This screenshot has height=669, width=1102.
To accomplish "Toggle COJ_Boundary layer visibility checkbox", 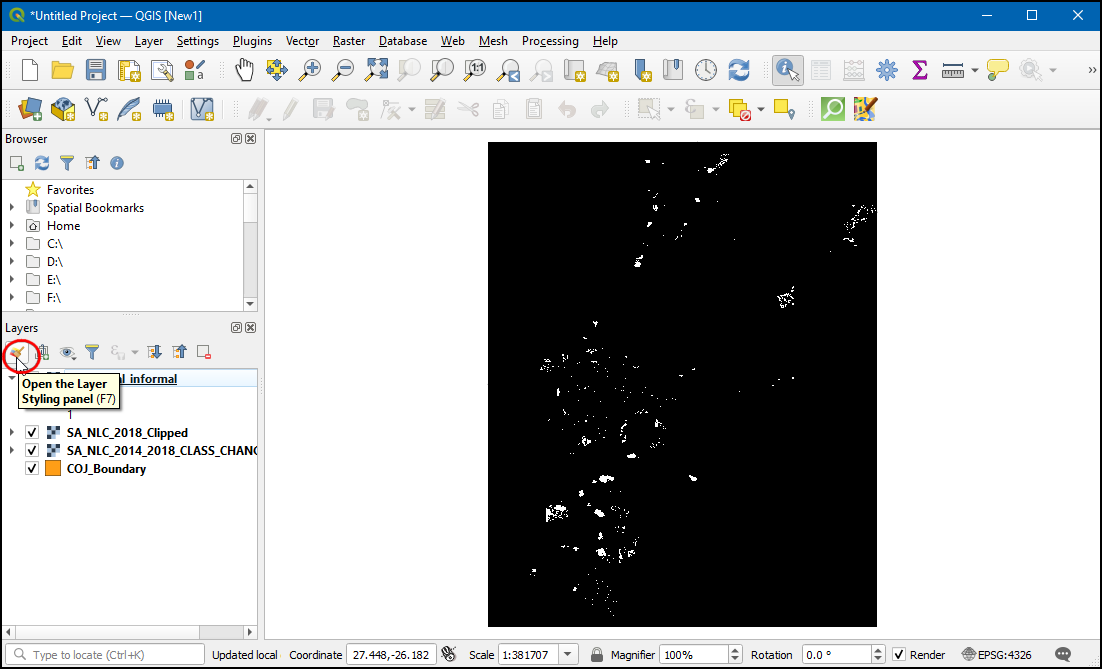I will click(x=32, y=469).
